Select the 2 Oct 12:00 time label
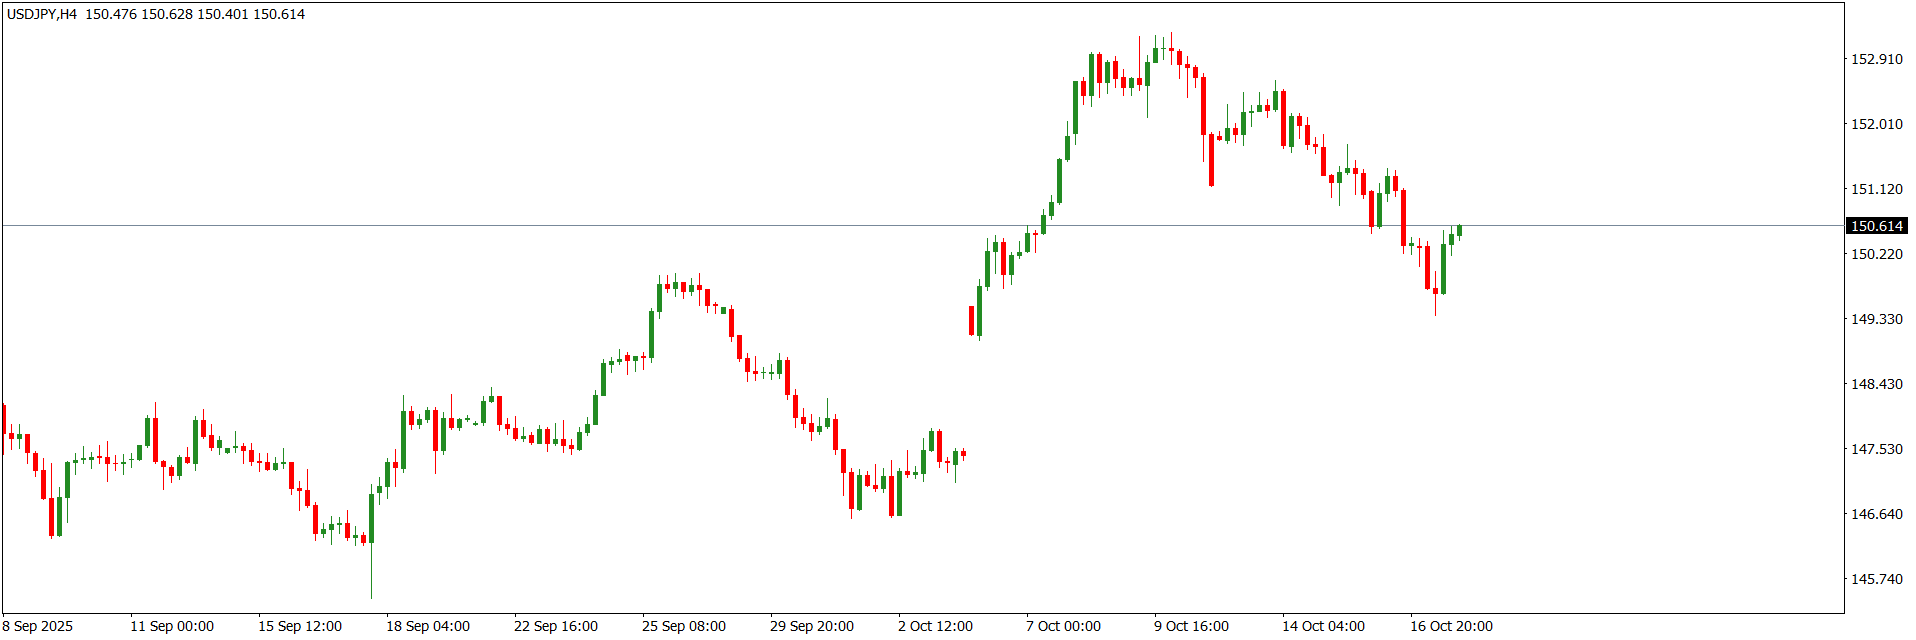1916x640 pixels. (935, 626)
